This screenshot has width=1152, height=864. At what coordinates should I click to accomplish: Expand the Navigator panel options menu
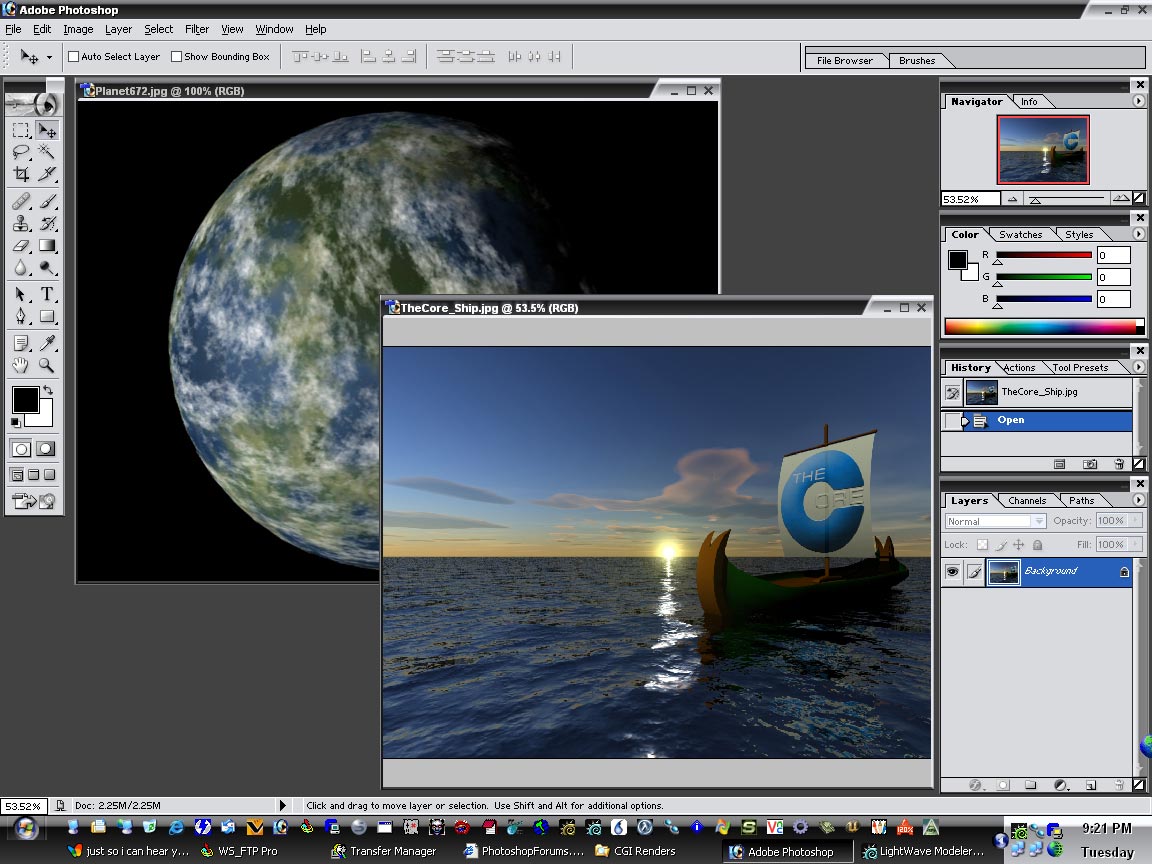(x=1138, y=101)
